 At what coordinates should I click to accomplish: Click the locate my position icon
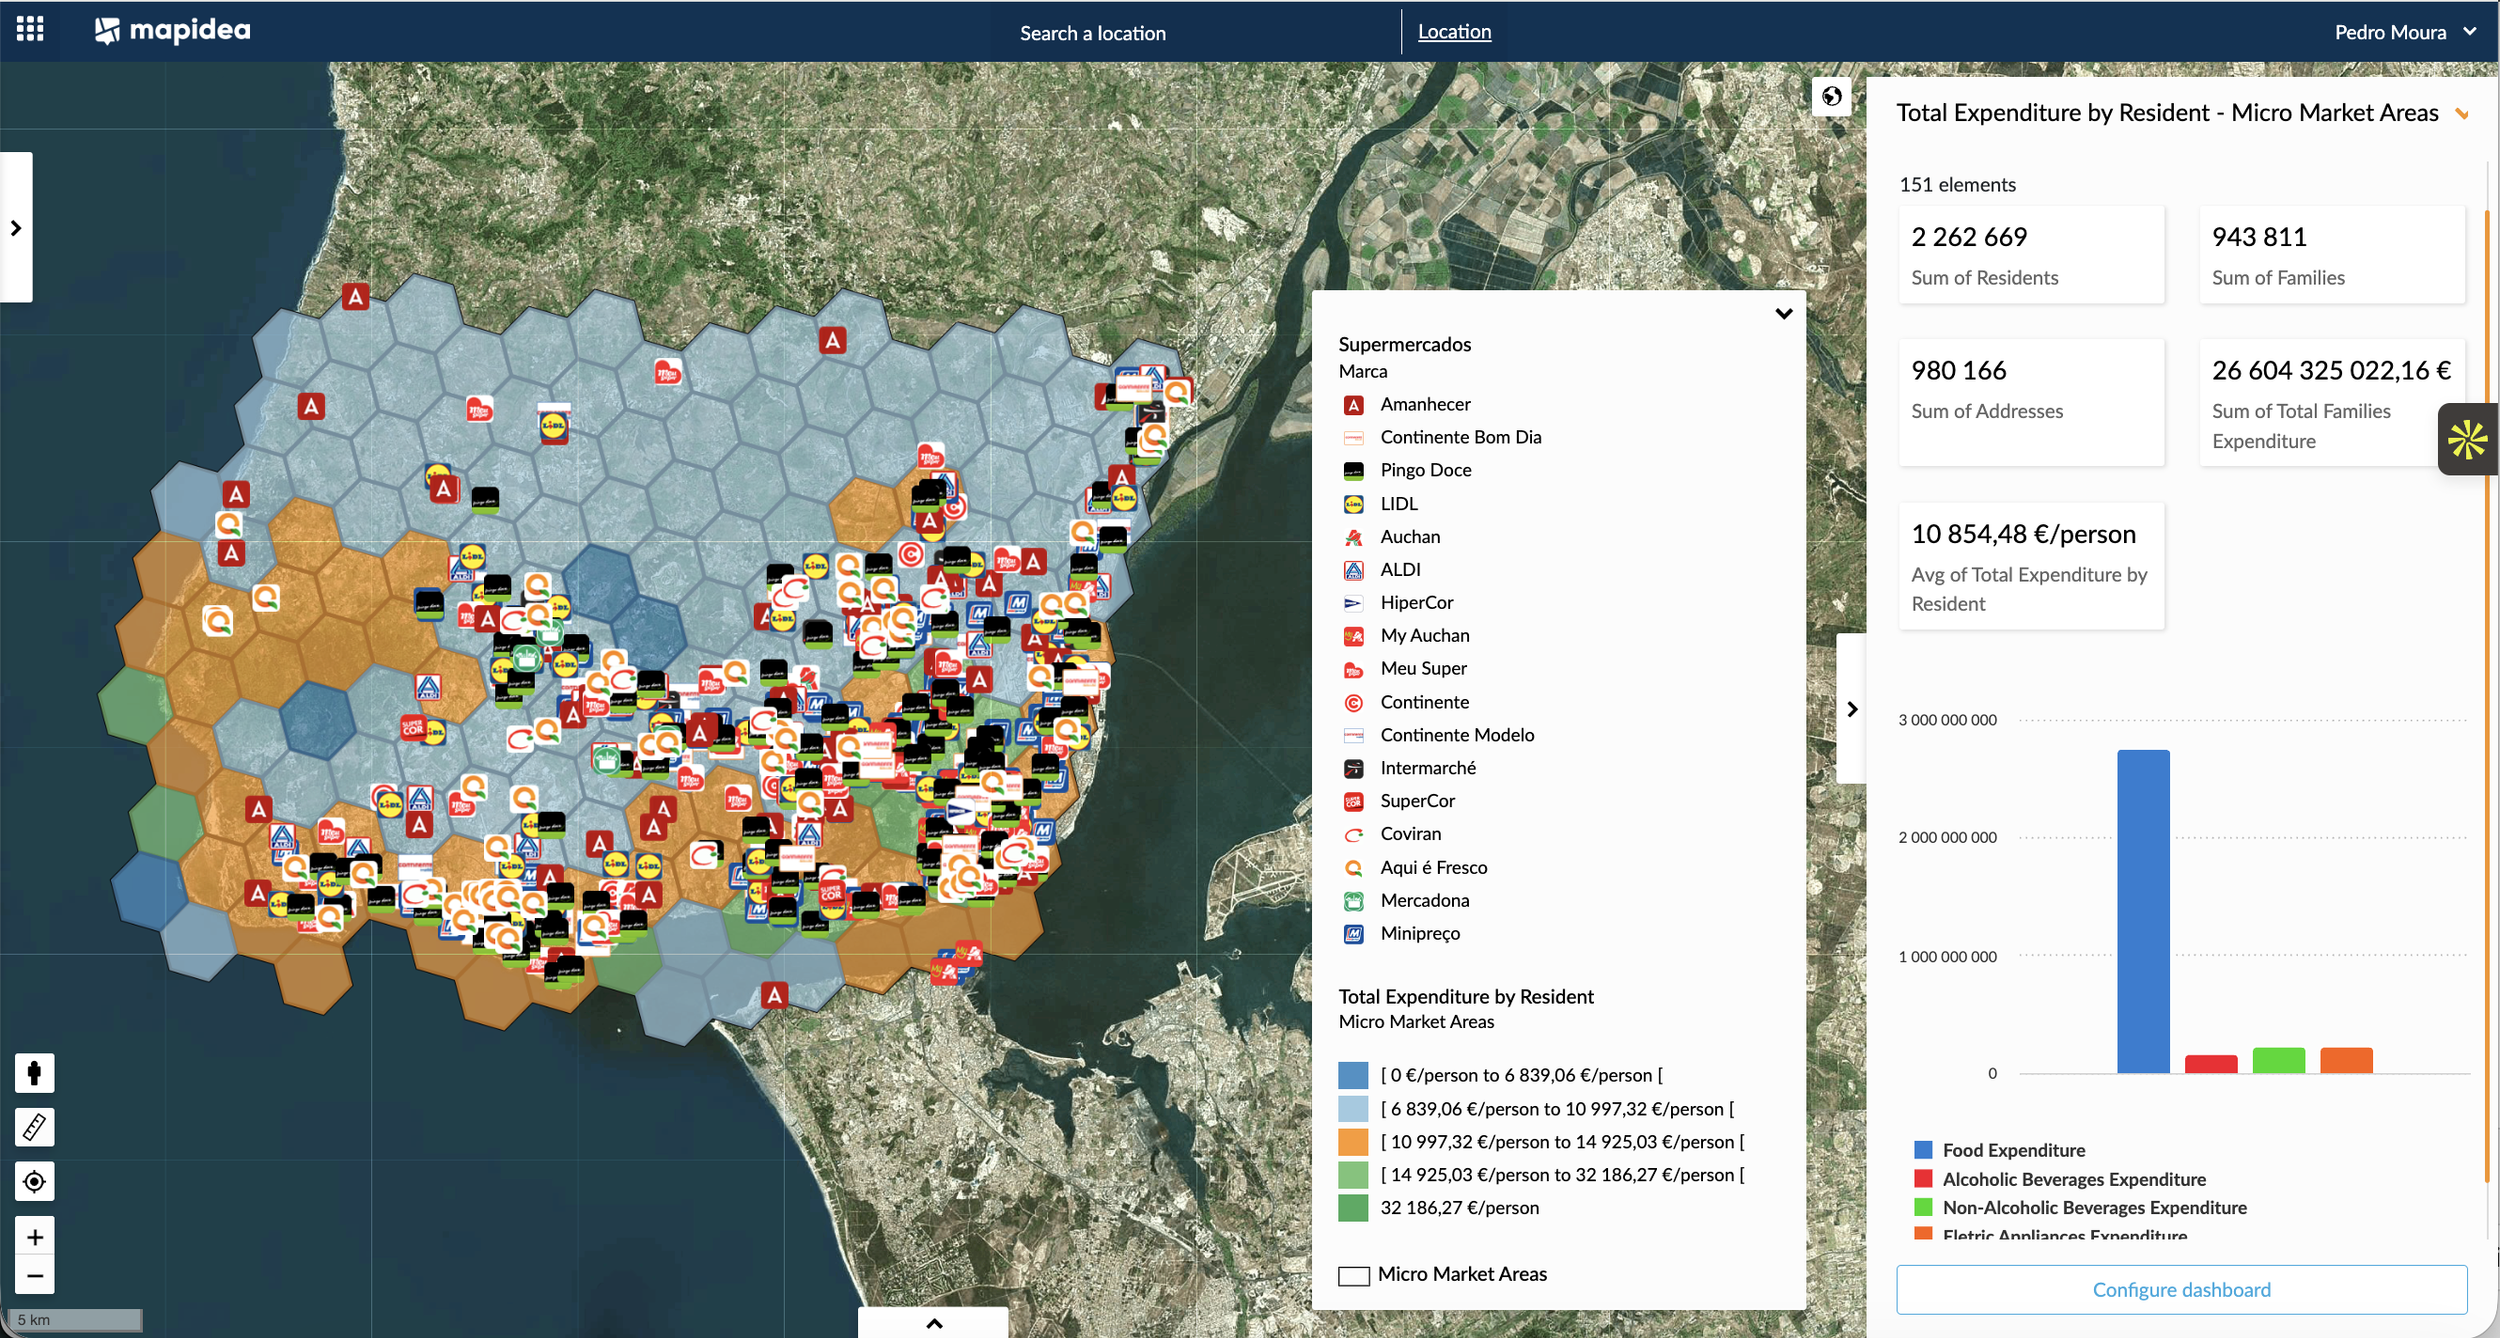(34, 1182)
